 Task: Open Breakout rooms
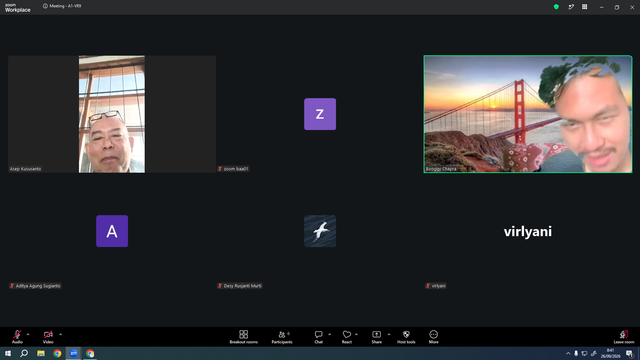243,337
